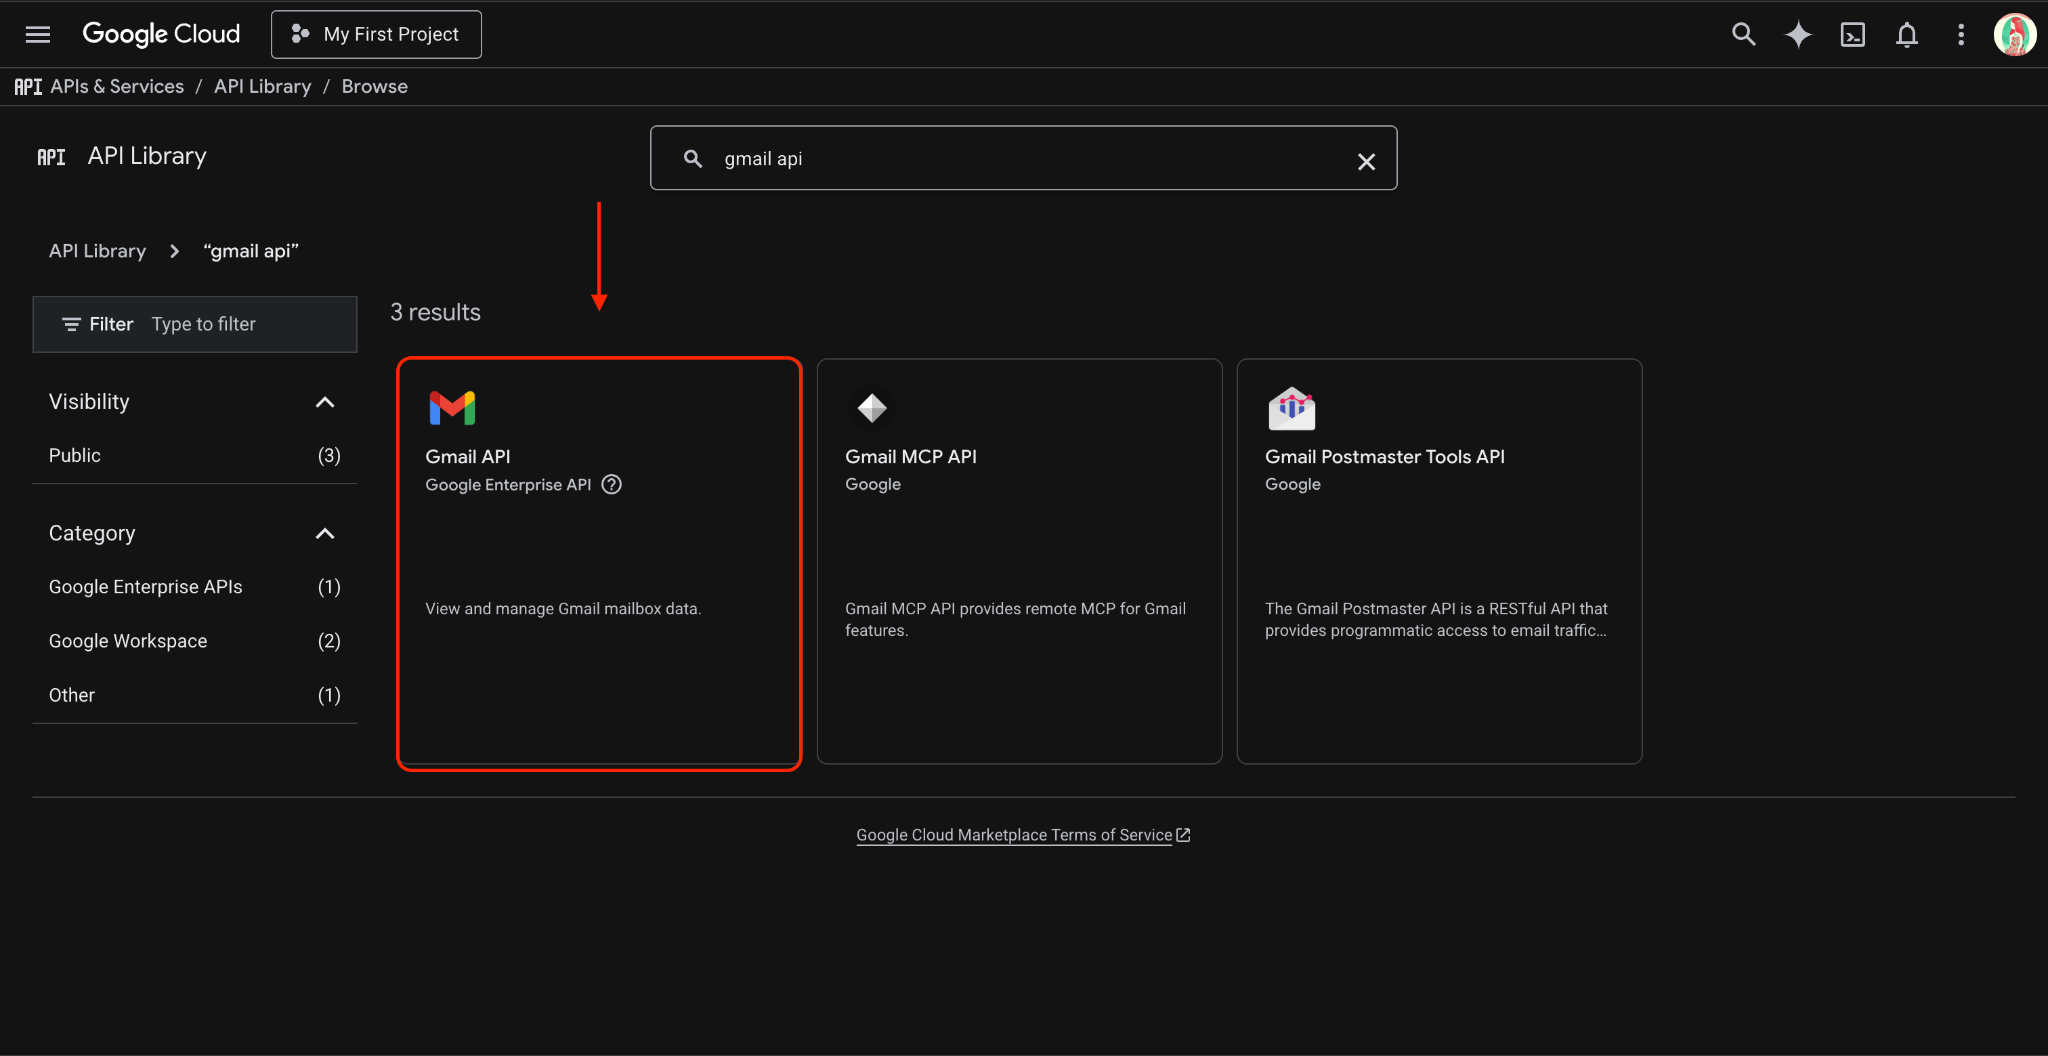The width and height of the screenshot is (2048, 1056).
Task: Click the external link icon after Terms of Service
Action: click(x=1183, y=835)
